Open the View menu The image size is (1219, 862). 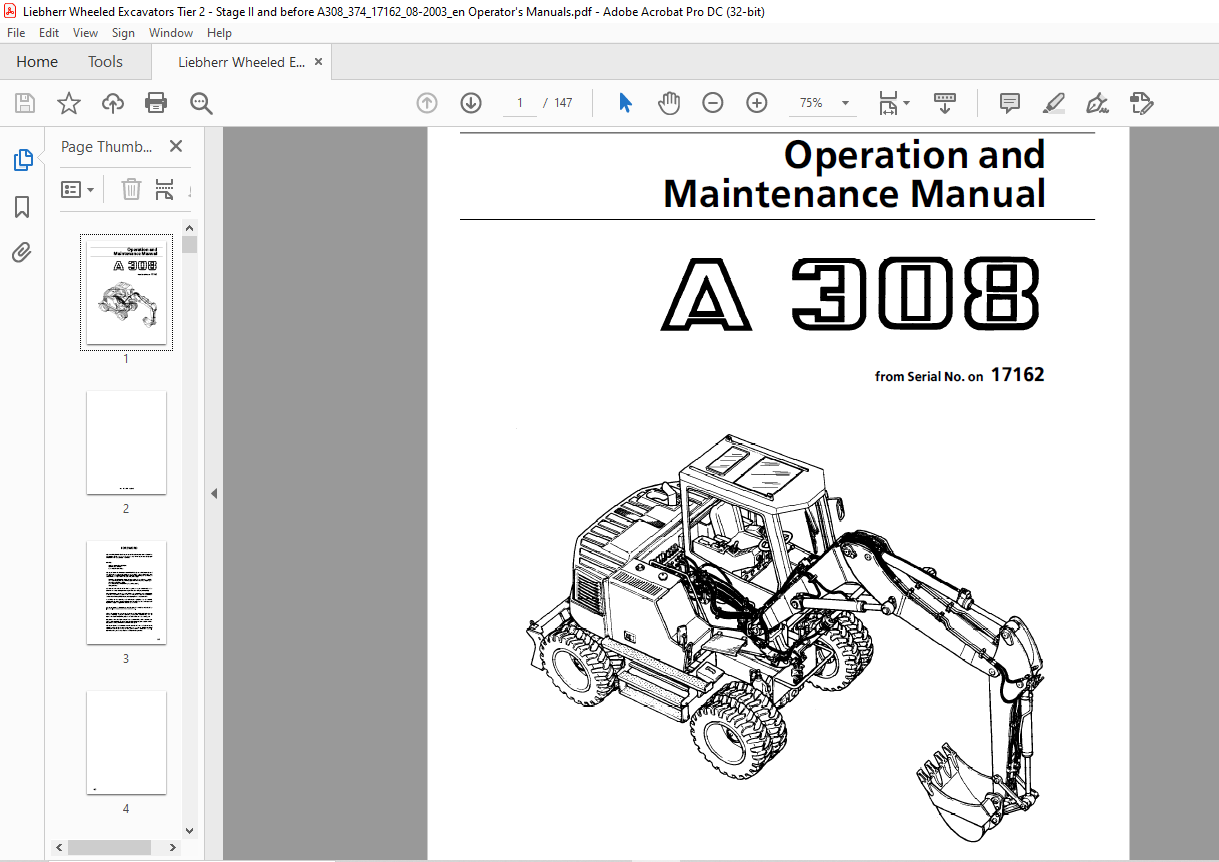tap(86, 33)
